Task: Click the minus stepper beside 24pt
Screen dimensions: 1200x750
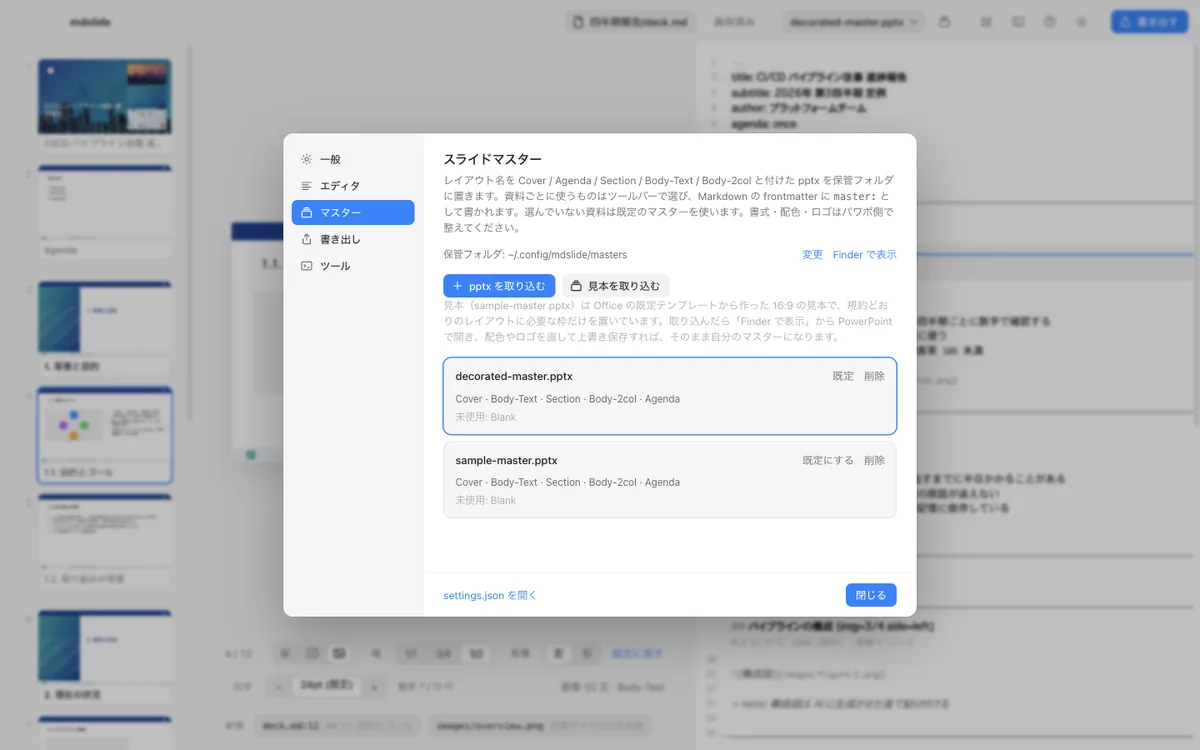Action: [x=277, y=687]
